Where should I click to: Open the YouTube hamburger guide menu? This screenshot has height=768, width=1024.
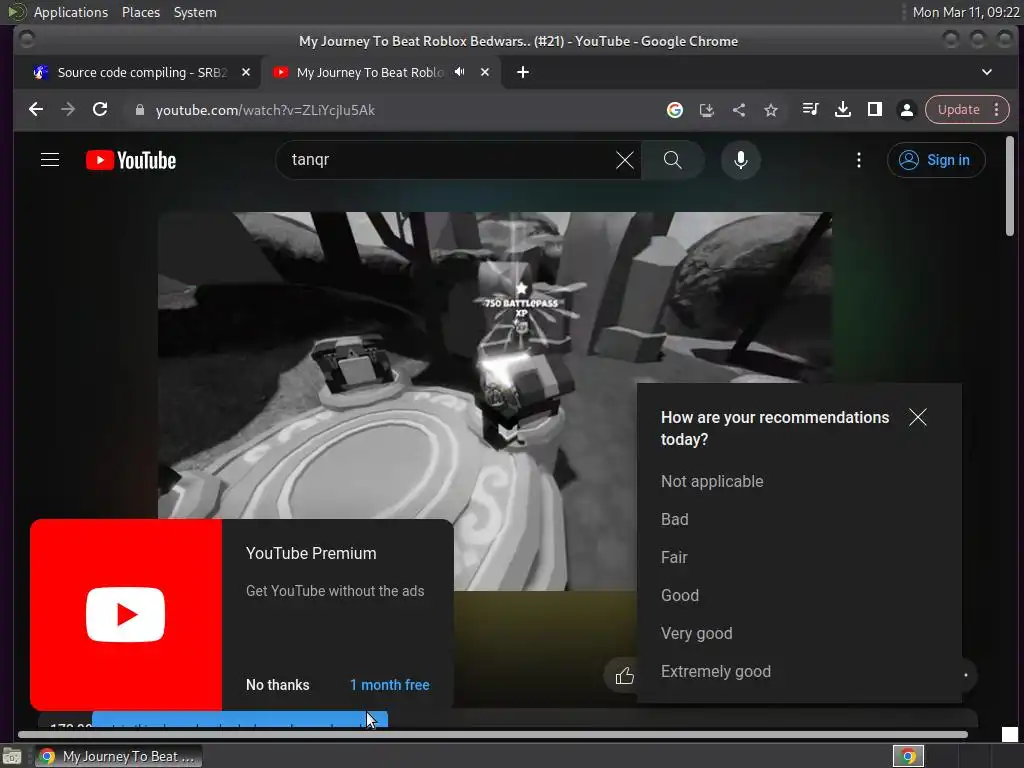[50, 160]
